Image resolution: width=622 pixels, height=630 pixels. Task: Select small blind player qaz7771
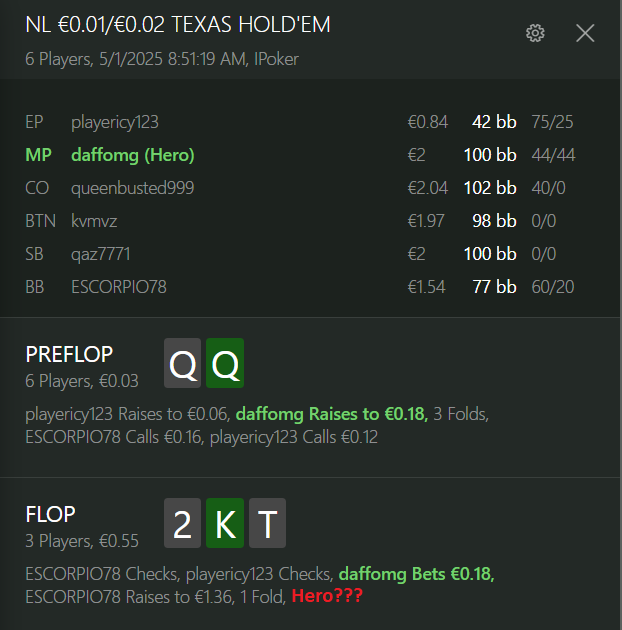click(x=100, y=254)
